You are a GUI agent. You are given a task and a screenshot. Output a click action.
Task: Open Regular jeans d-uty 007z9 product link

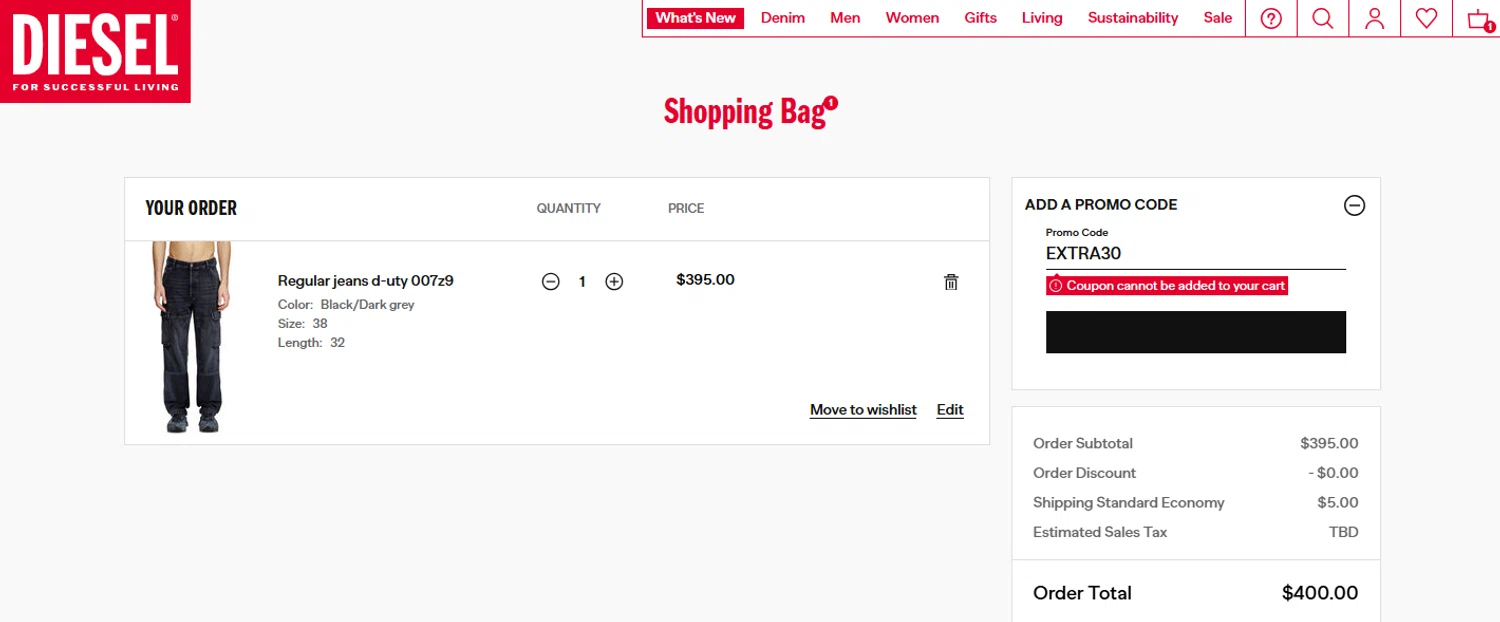pos(366,281)
